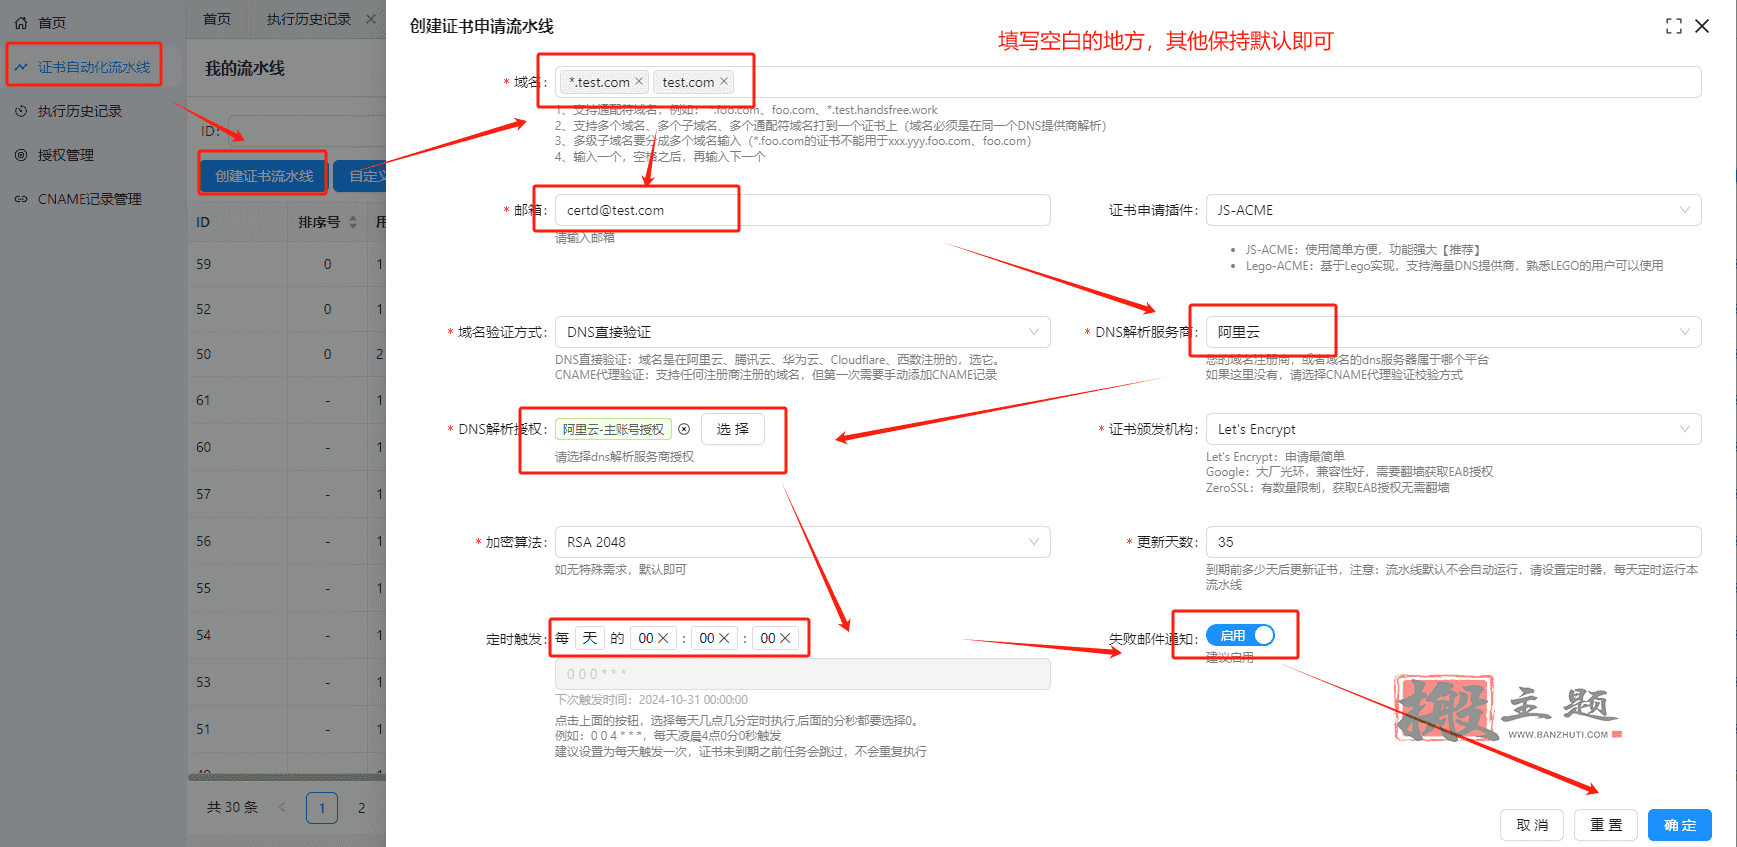Click the row with ID 61
The height and width of the screenshot is (847, 1737).
[287, 400]
